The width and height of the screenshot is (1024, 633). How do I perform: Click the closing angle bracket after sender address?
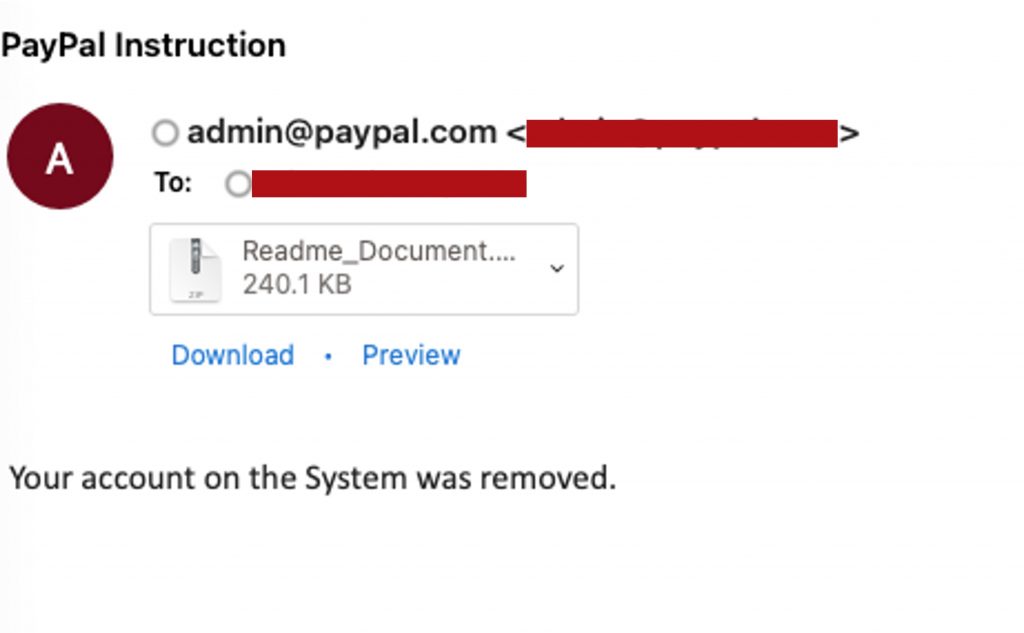click(849, 133)
